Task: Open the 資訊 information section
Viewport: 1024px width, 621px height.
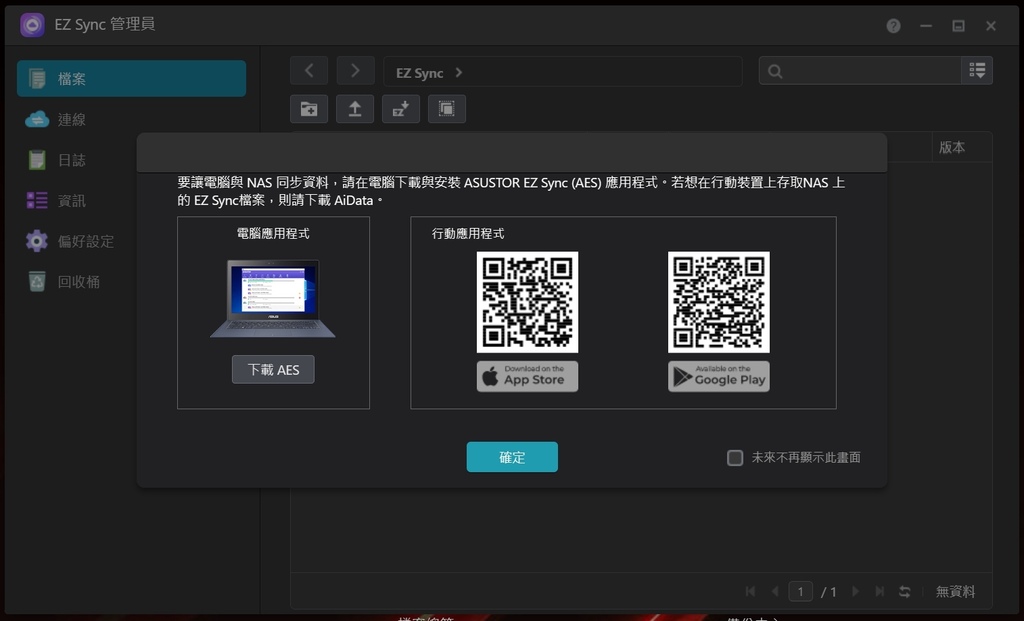Action: (71, 200)
